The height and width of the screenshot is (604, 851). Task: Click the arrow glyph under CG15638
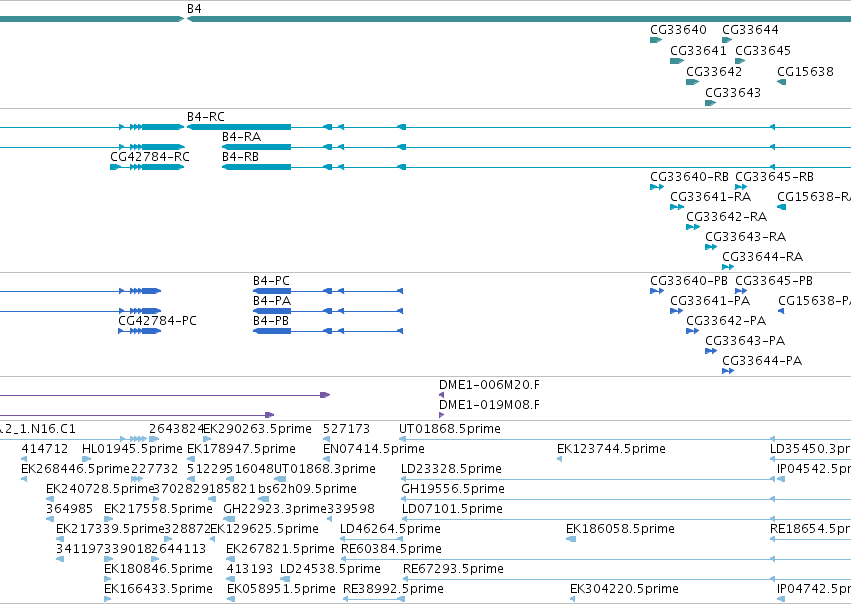(782, 82)
